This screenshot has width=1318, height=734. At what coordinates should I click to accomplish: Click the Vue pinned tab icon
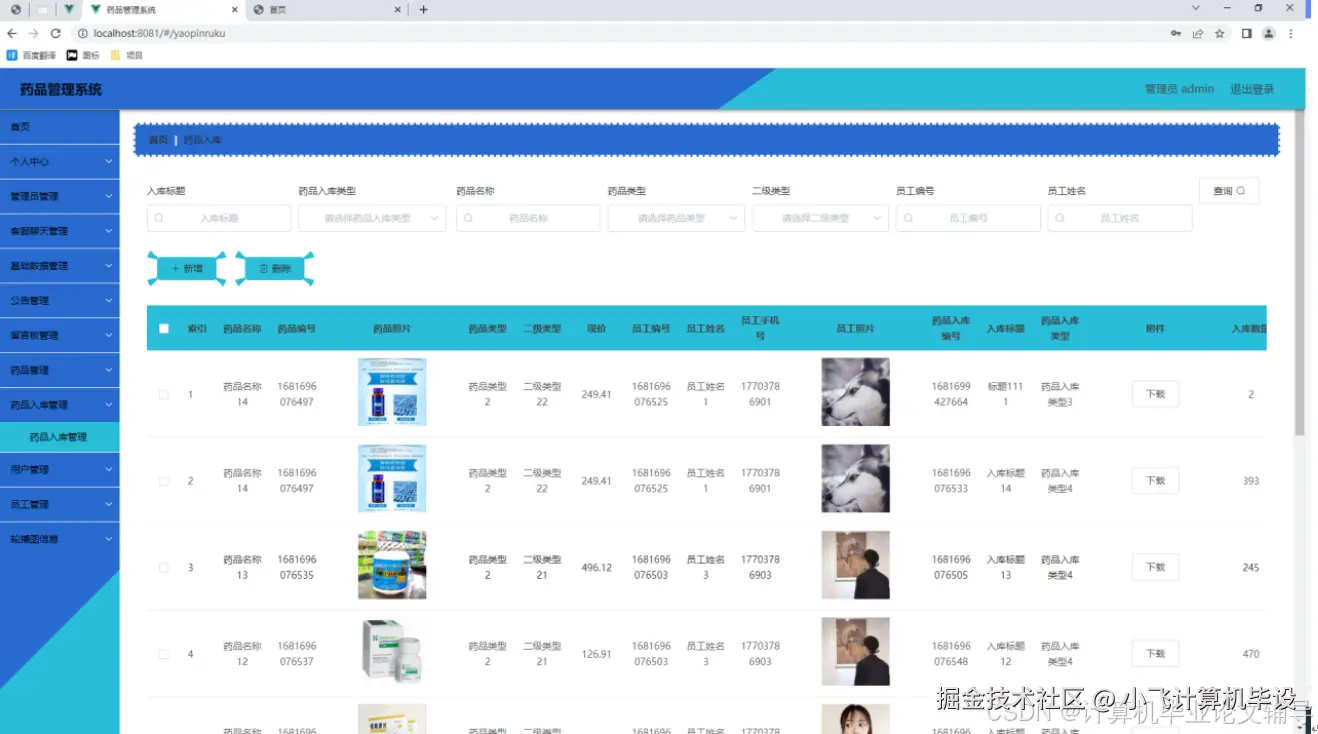[x=67, y=10]
